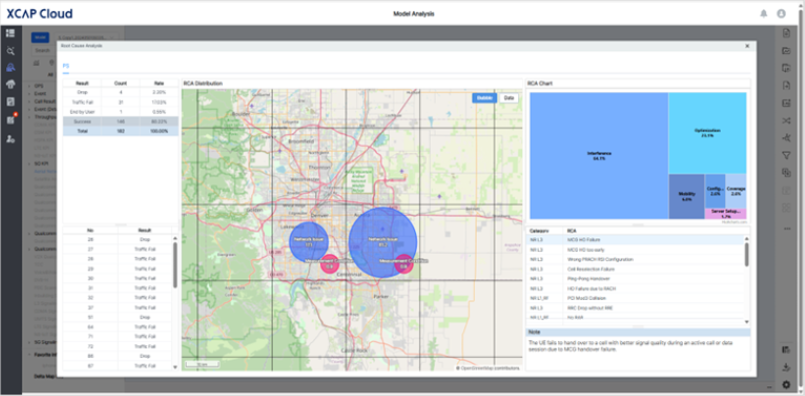Toggle the Data map view

[509, 98]
